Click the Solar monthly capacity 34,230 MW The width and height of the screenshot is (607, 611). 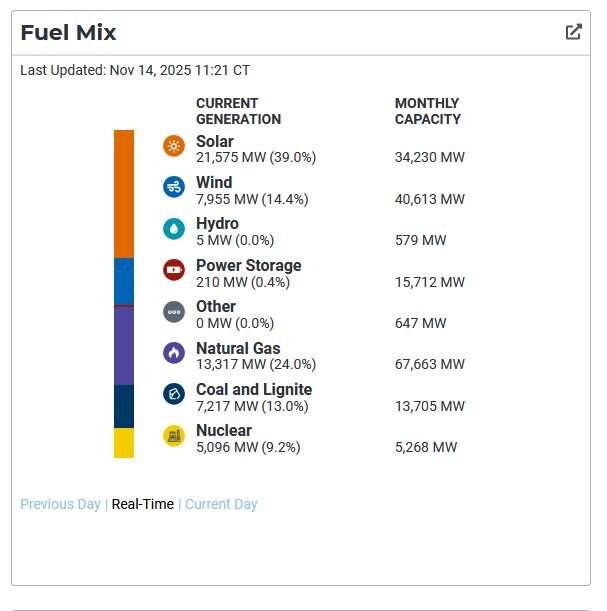pyautogui.click(x=430, y=157)
